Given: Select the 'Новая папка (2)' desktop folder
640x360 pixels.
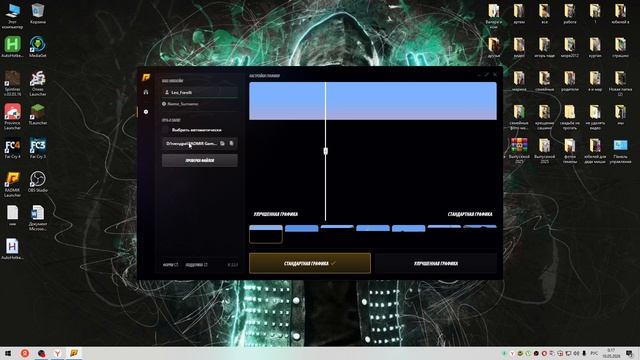Looking at the screenshot, I should tap(620, 83).
